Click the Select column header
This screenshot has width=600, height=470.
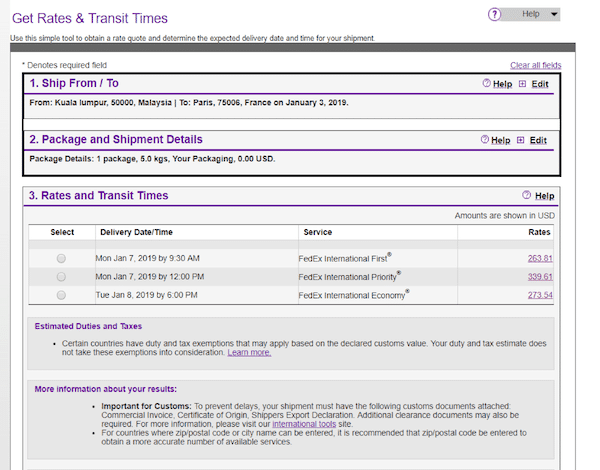click(x=62, y=232)
